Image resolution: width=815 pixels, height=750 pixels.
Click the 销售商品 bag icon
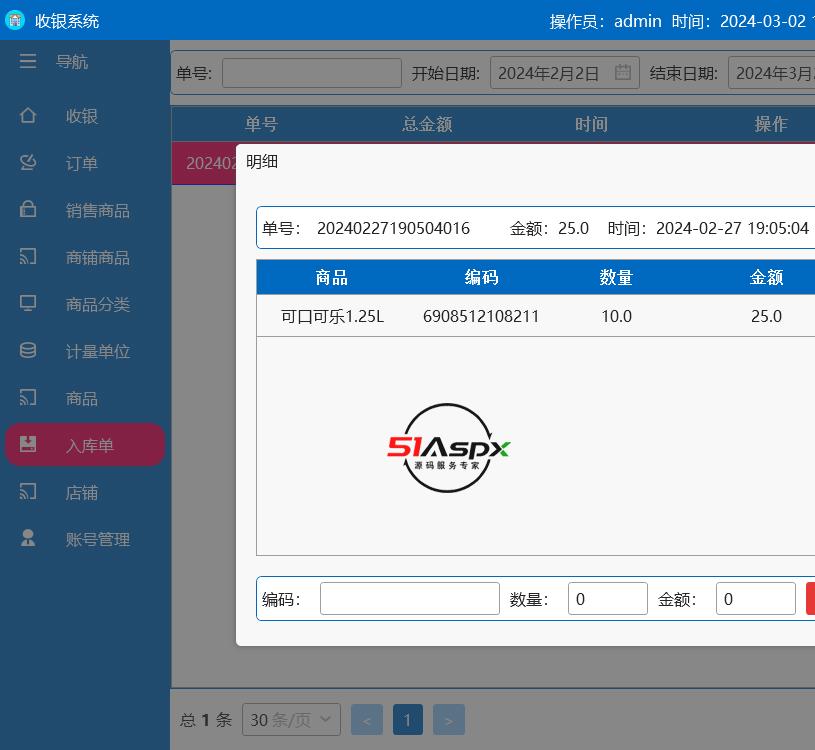(28, 210)
